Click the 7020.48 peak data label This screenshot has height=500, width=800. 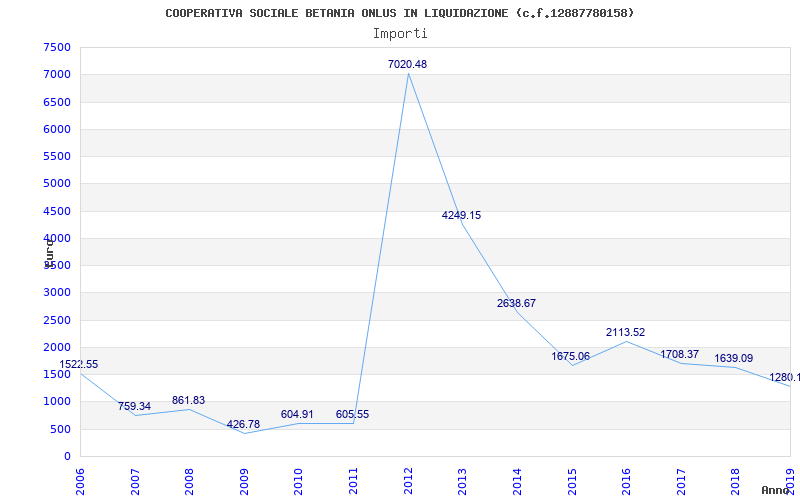pyautogui.click(x=407, y=64)
